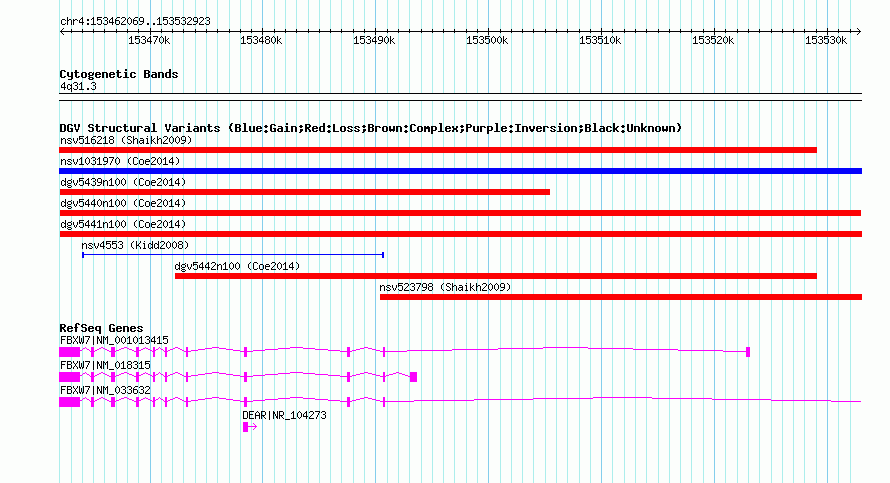The height and width of the screenshot is (483, 890).
Task: Click the chr4:153462069..153532923 coordinates label
Action: pos(135,22)
